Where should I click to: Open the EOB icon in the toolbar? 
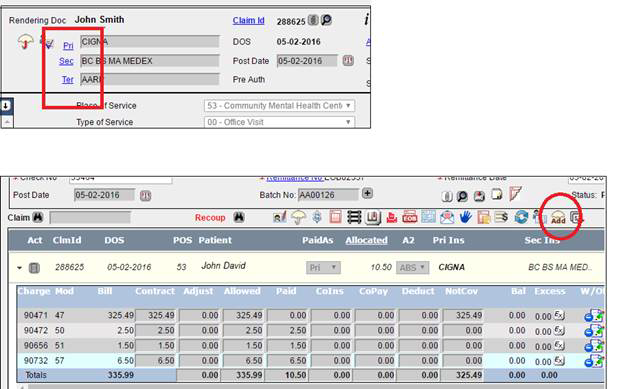[x=410, y=217]
